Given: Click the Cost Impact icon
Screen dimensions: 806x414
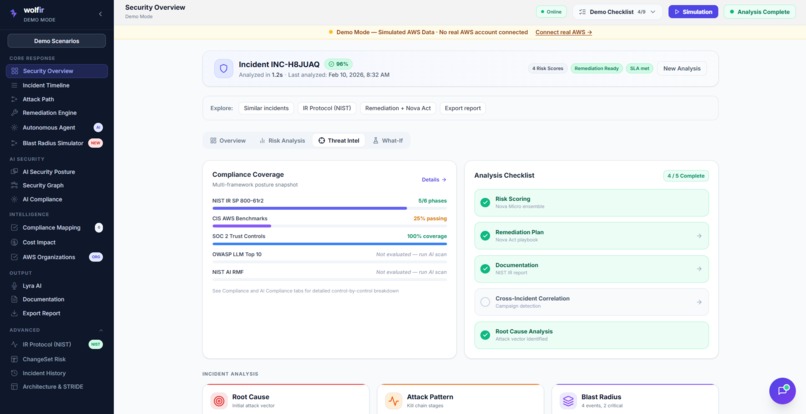Looking at the screenshot, I should pyautogui.click(x=14, y=242).
